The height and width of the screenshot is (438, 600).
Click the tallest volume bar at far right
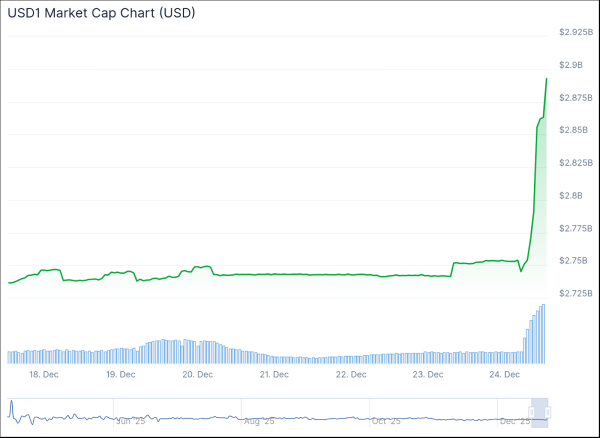pos(543,334)
